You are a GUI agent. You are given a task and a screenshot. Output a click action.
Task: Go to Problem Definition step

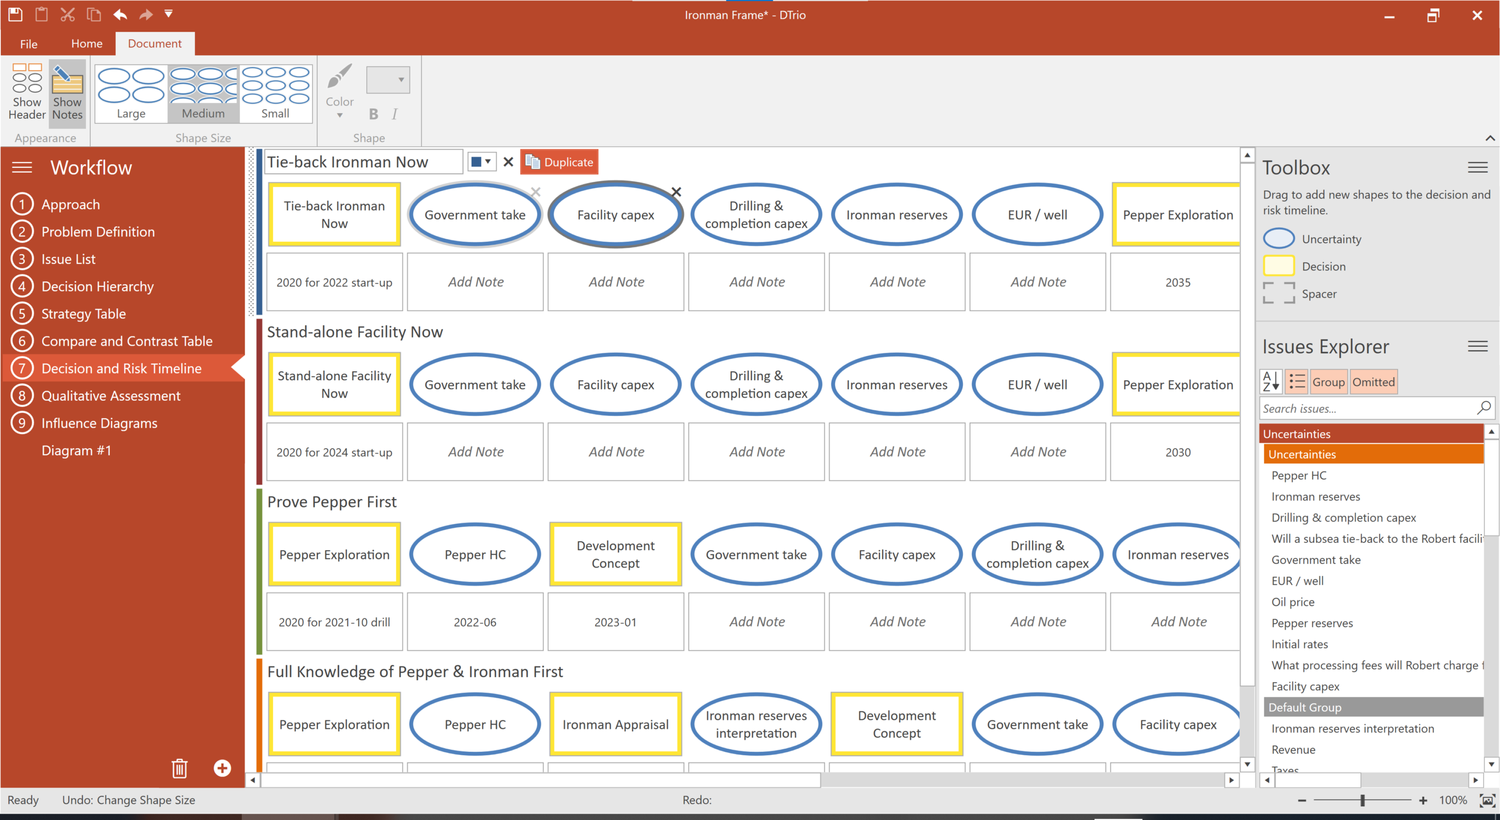pos(98,231)
